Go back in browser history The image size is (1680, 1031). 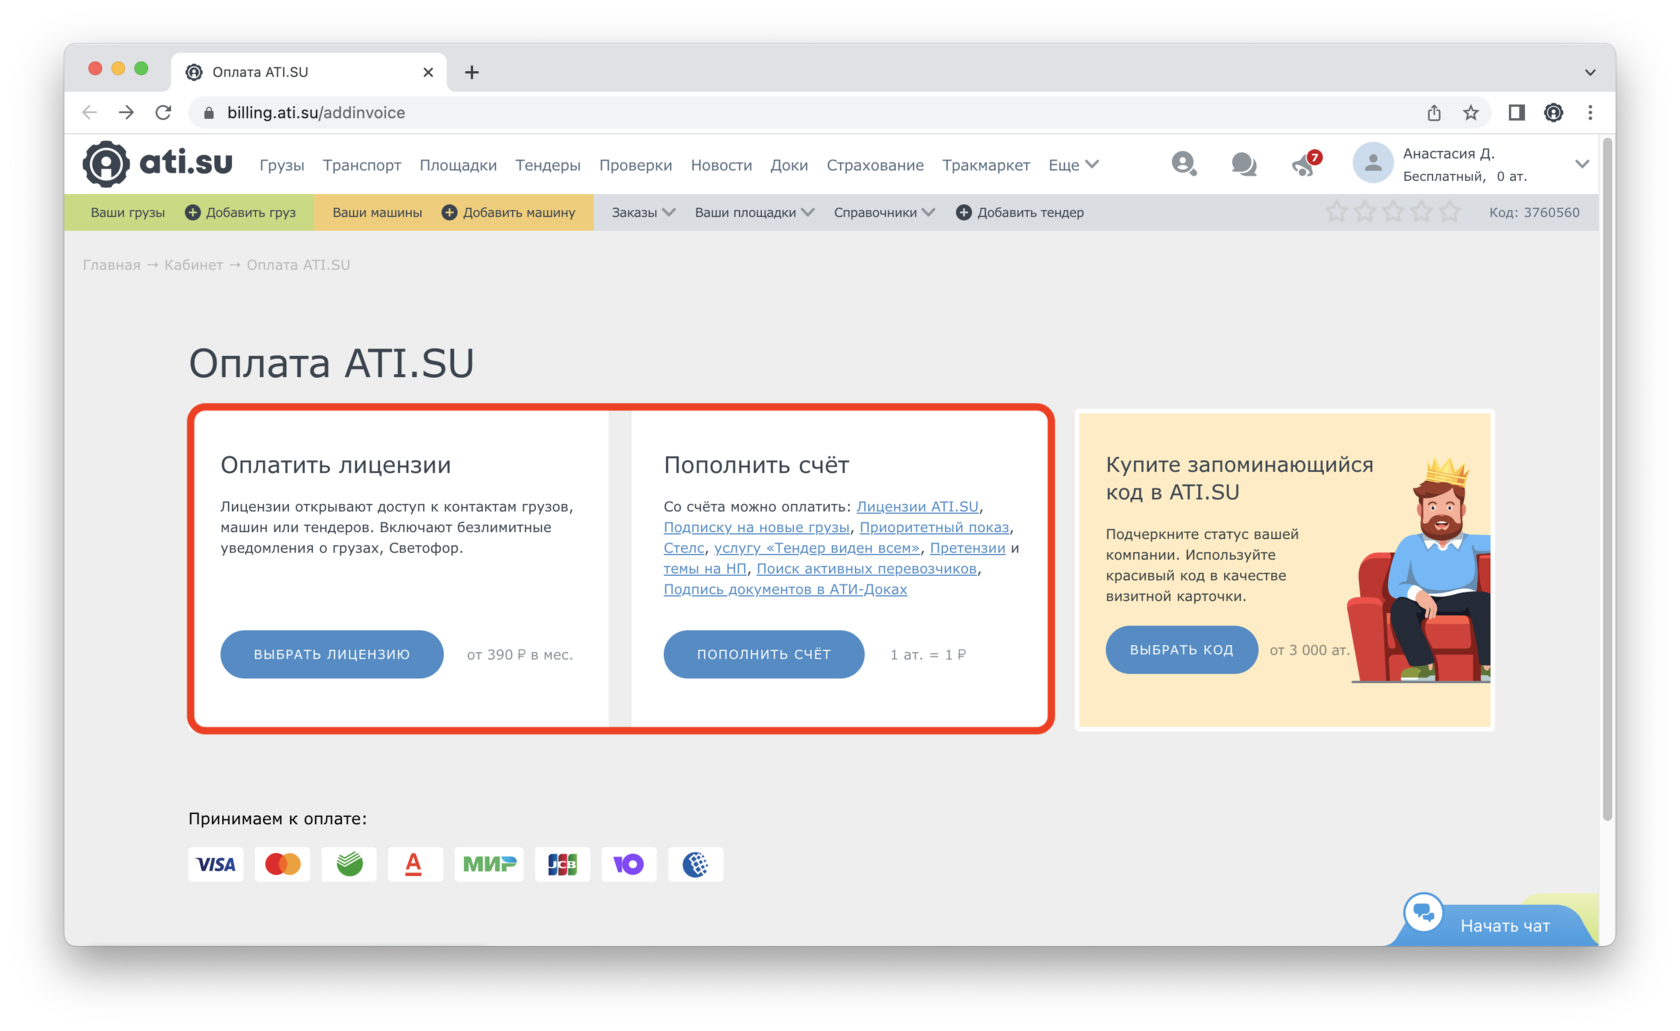click(x=90, y=112)
